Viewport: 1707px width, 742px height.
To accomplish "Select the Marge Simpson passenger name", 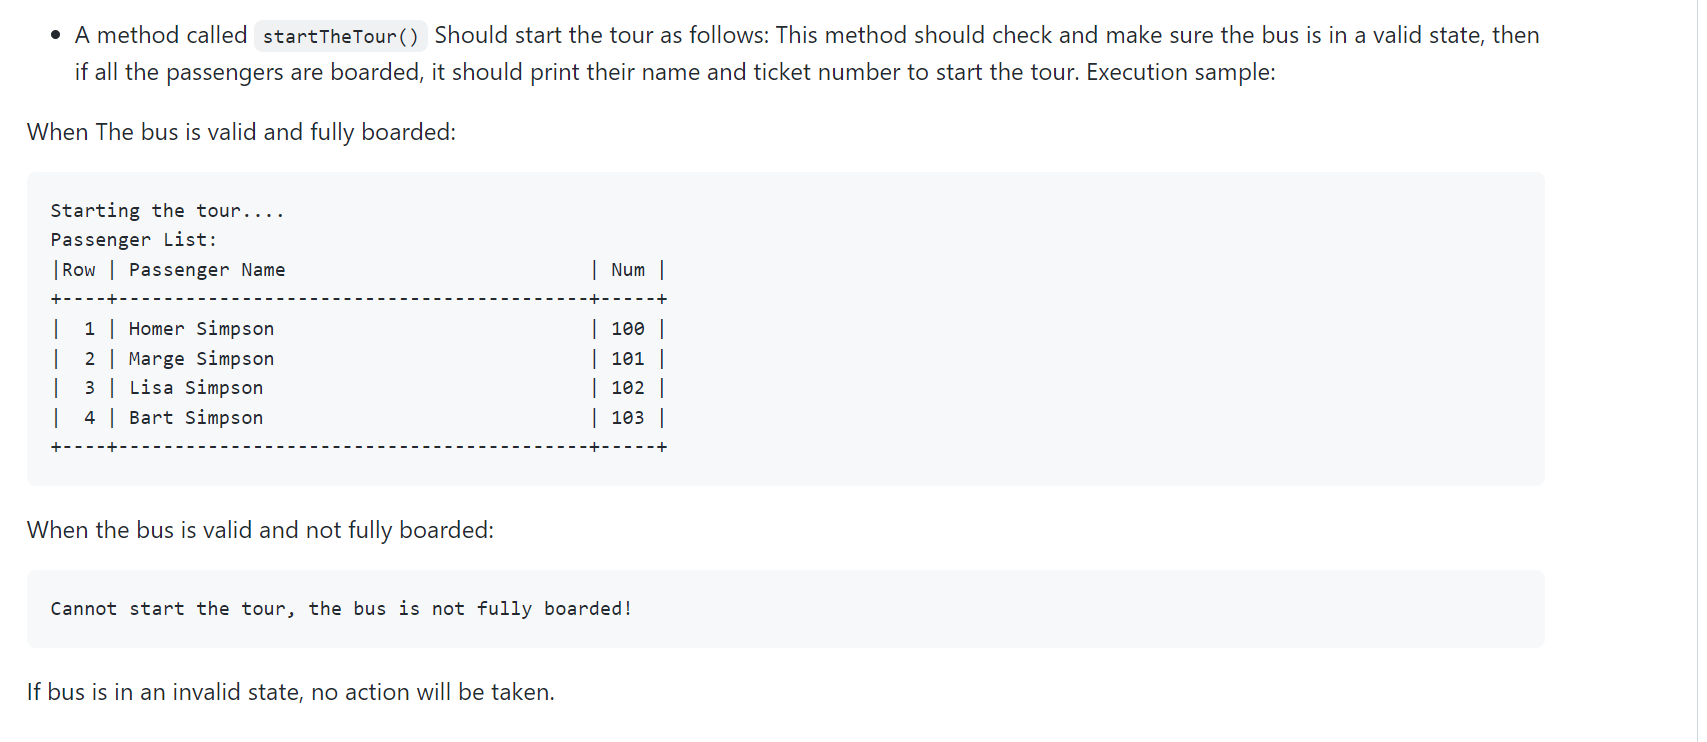I will click(x=201, y=359).
